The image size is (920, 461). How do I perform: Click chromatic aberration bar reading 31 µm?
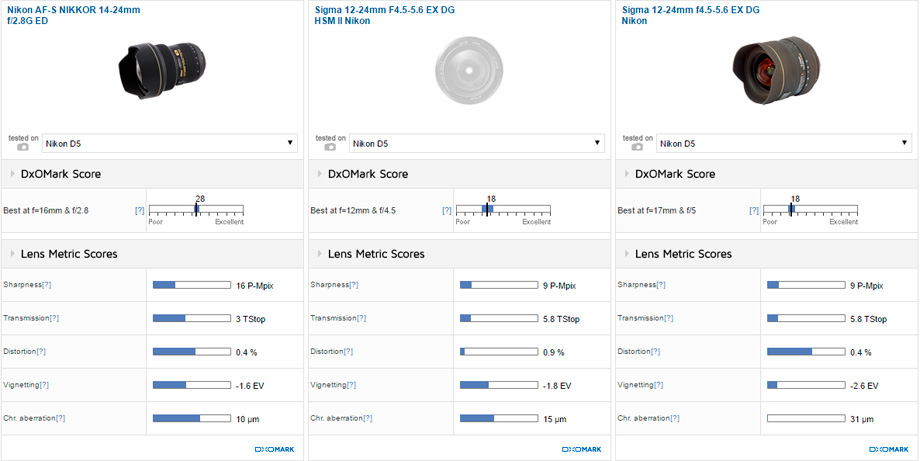[x=806, y=419]
